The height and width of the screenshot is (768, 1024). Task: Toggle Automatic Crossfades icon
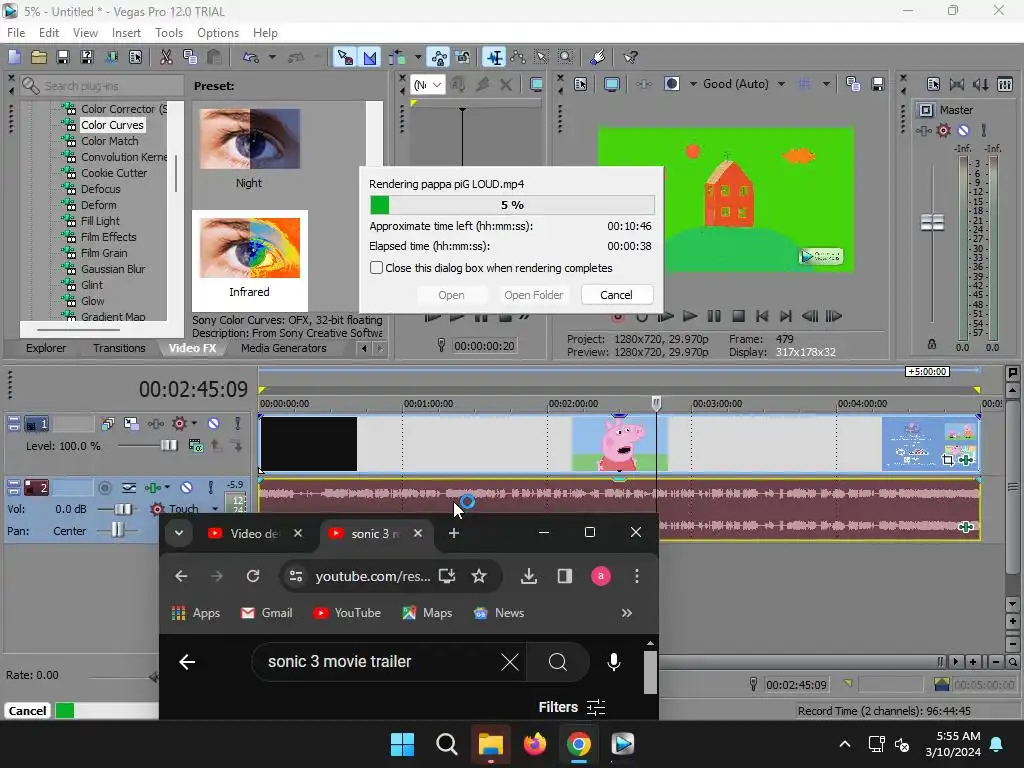(370, 57)
